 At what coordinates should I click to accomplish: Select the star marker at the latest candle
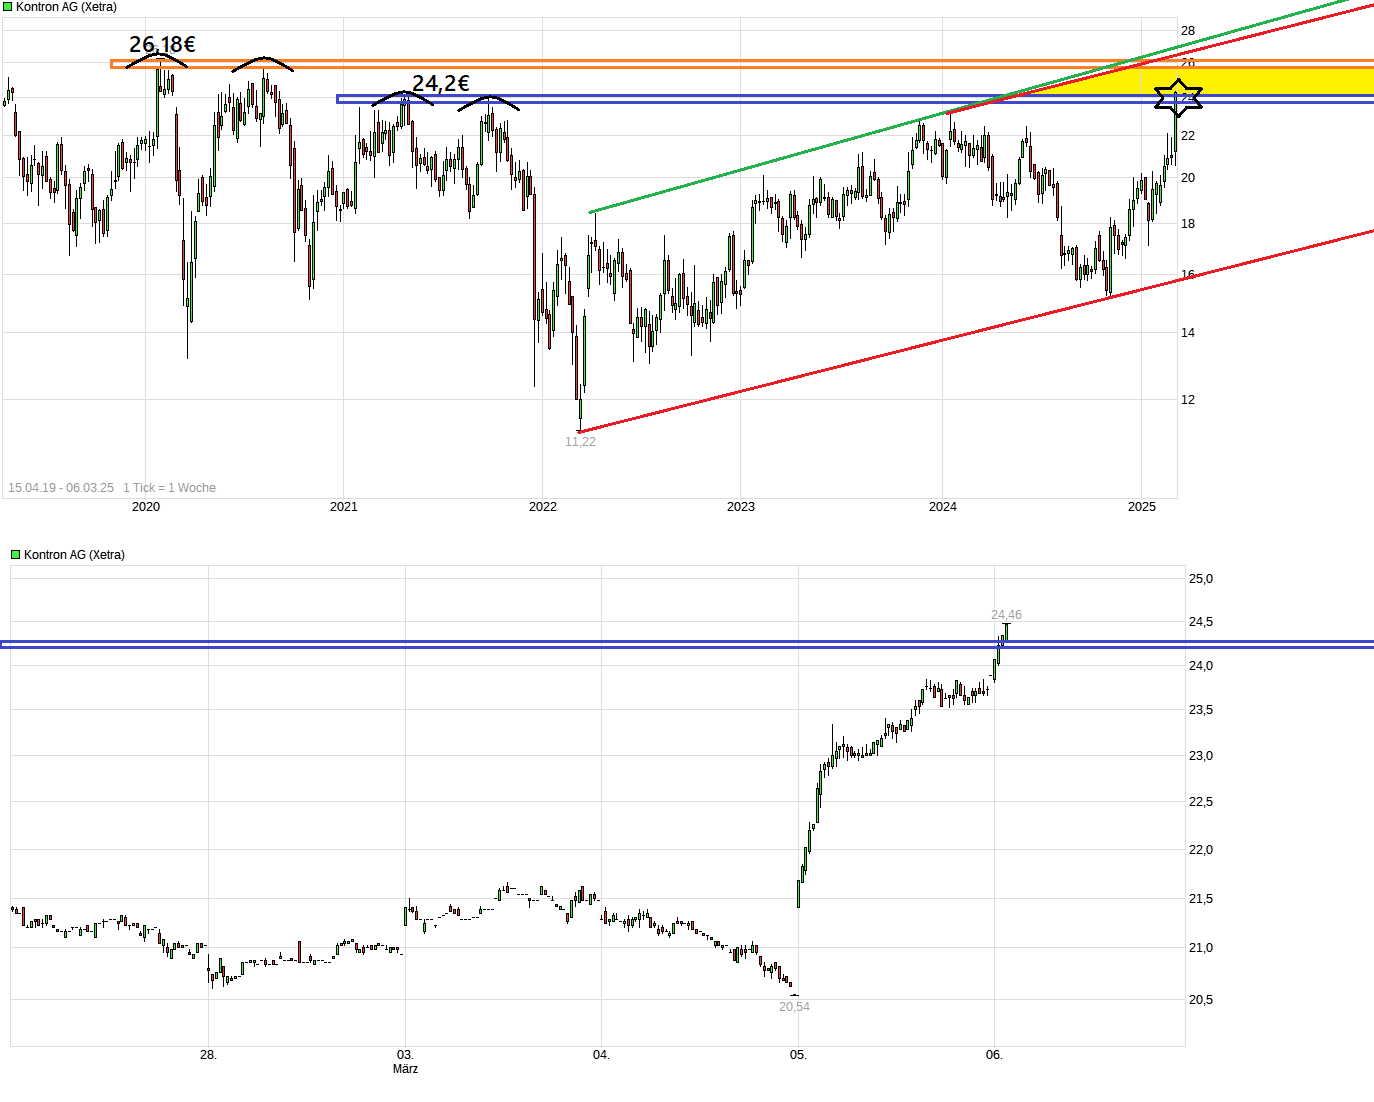pos(1177,97)
